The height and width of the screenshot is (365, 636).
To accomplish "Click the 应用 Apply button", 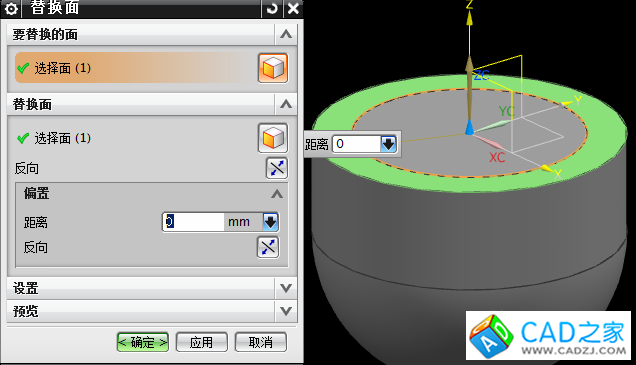I will (x=202, y=342).
